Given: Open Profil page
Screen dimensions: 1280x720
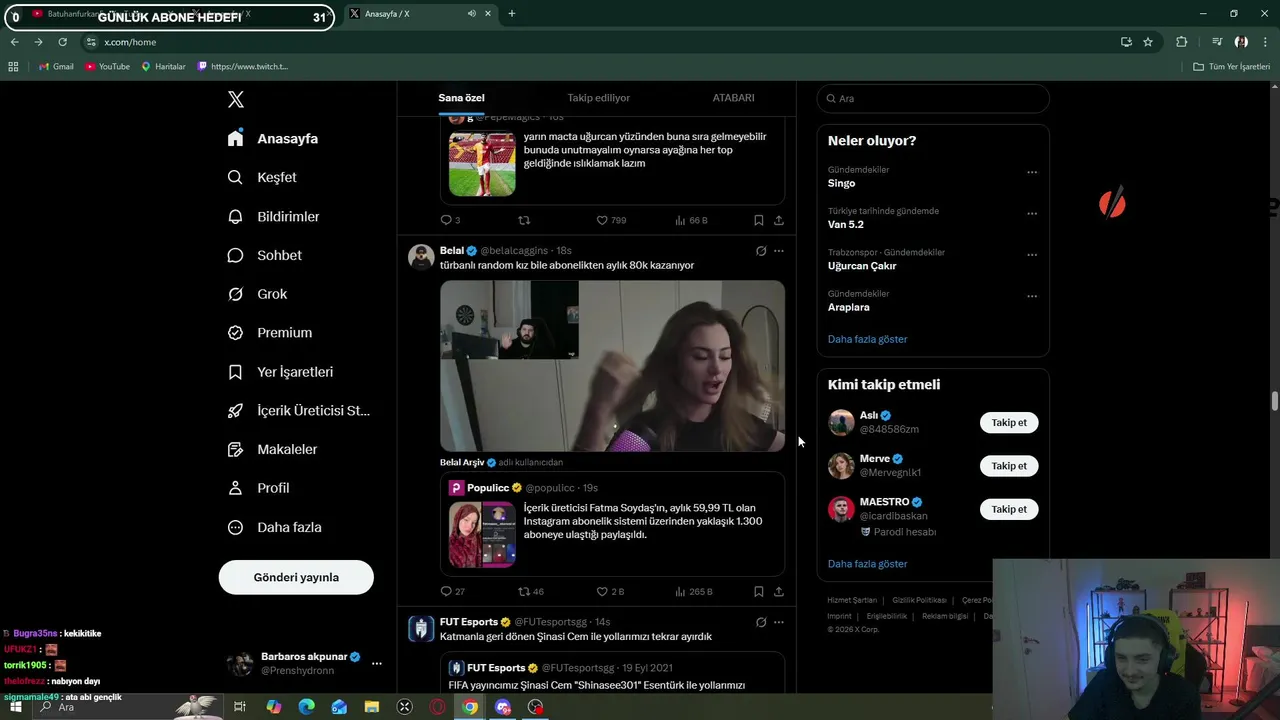Looking at the screenshot, I should [x=258, y=488].
